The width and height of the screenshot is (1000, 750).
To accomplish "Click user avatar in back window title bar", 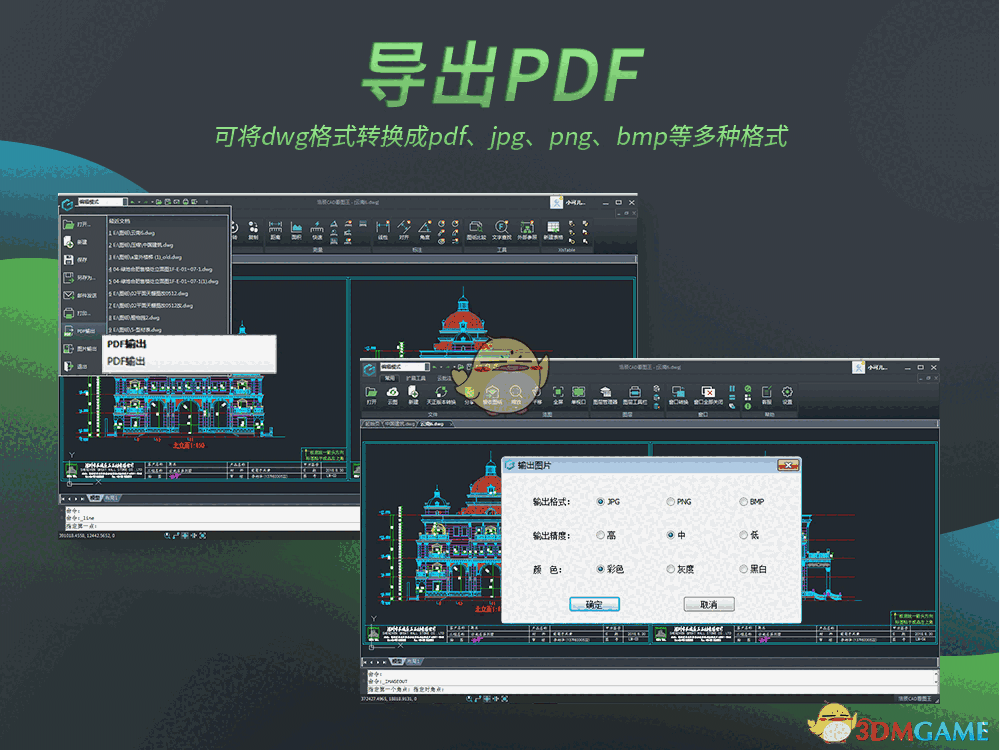I will coord(556,202).
